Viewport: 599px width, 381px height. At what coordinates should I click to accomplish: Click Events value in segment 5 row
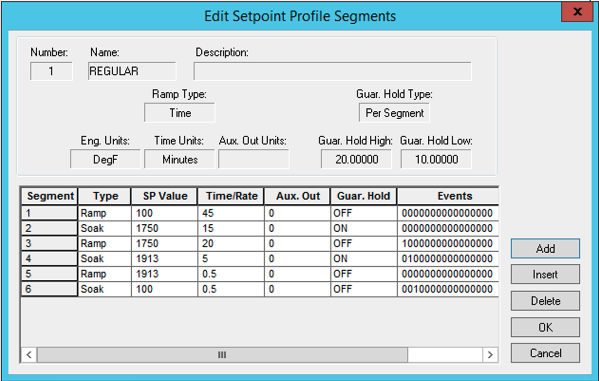pos(448,274)
